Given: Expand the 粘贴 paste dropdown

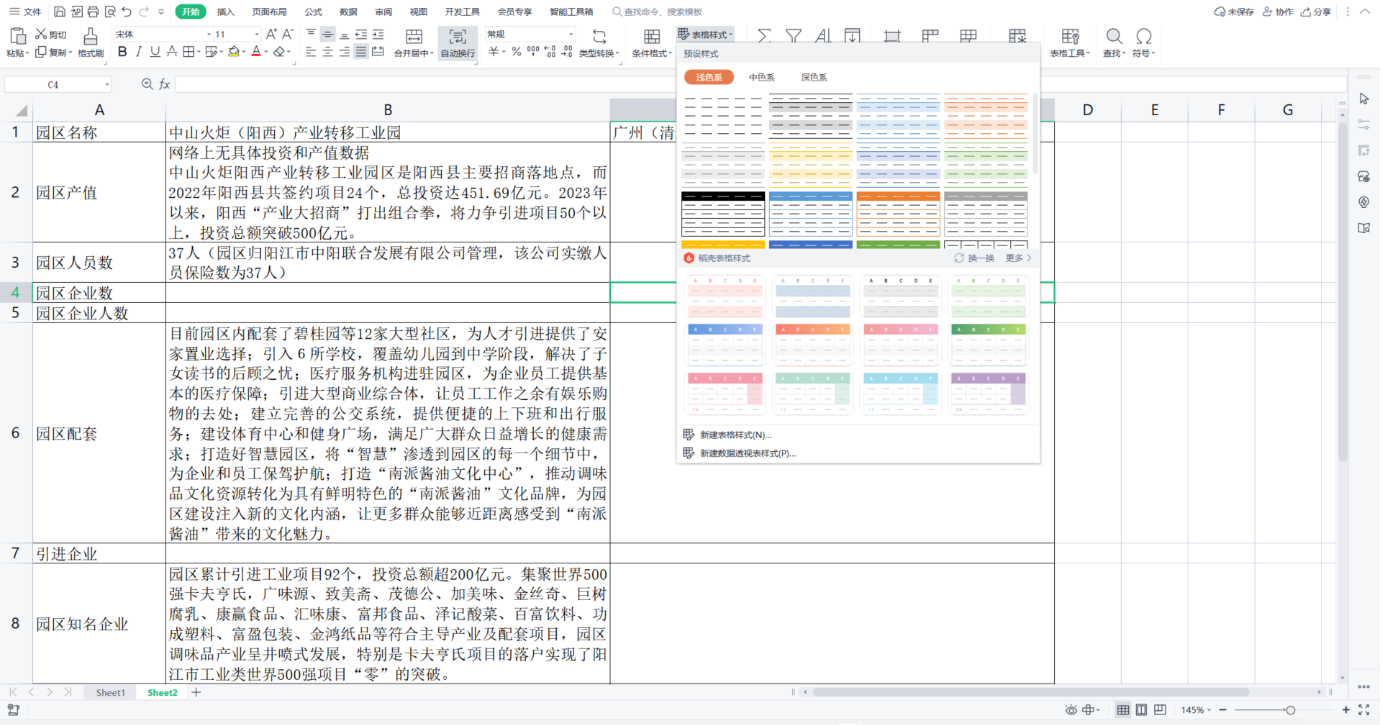Looking at the screenshot, I should click(x=28, y=53).
